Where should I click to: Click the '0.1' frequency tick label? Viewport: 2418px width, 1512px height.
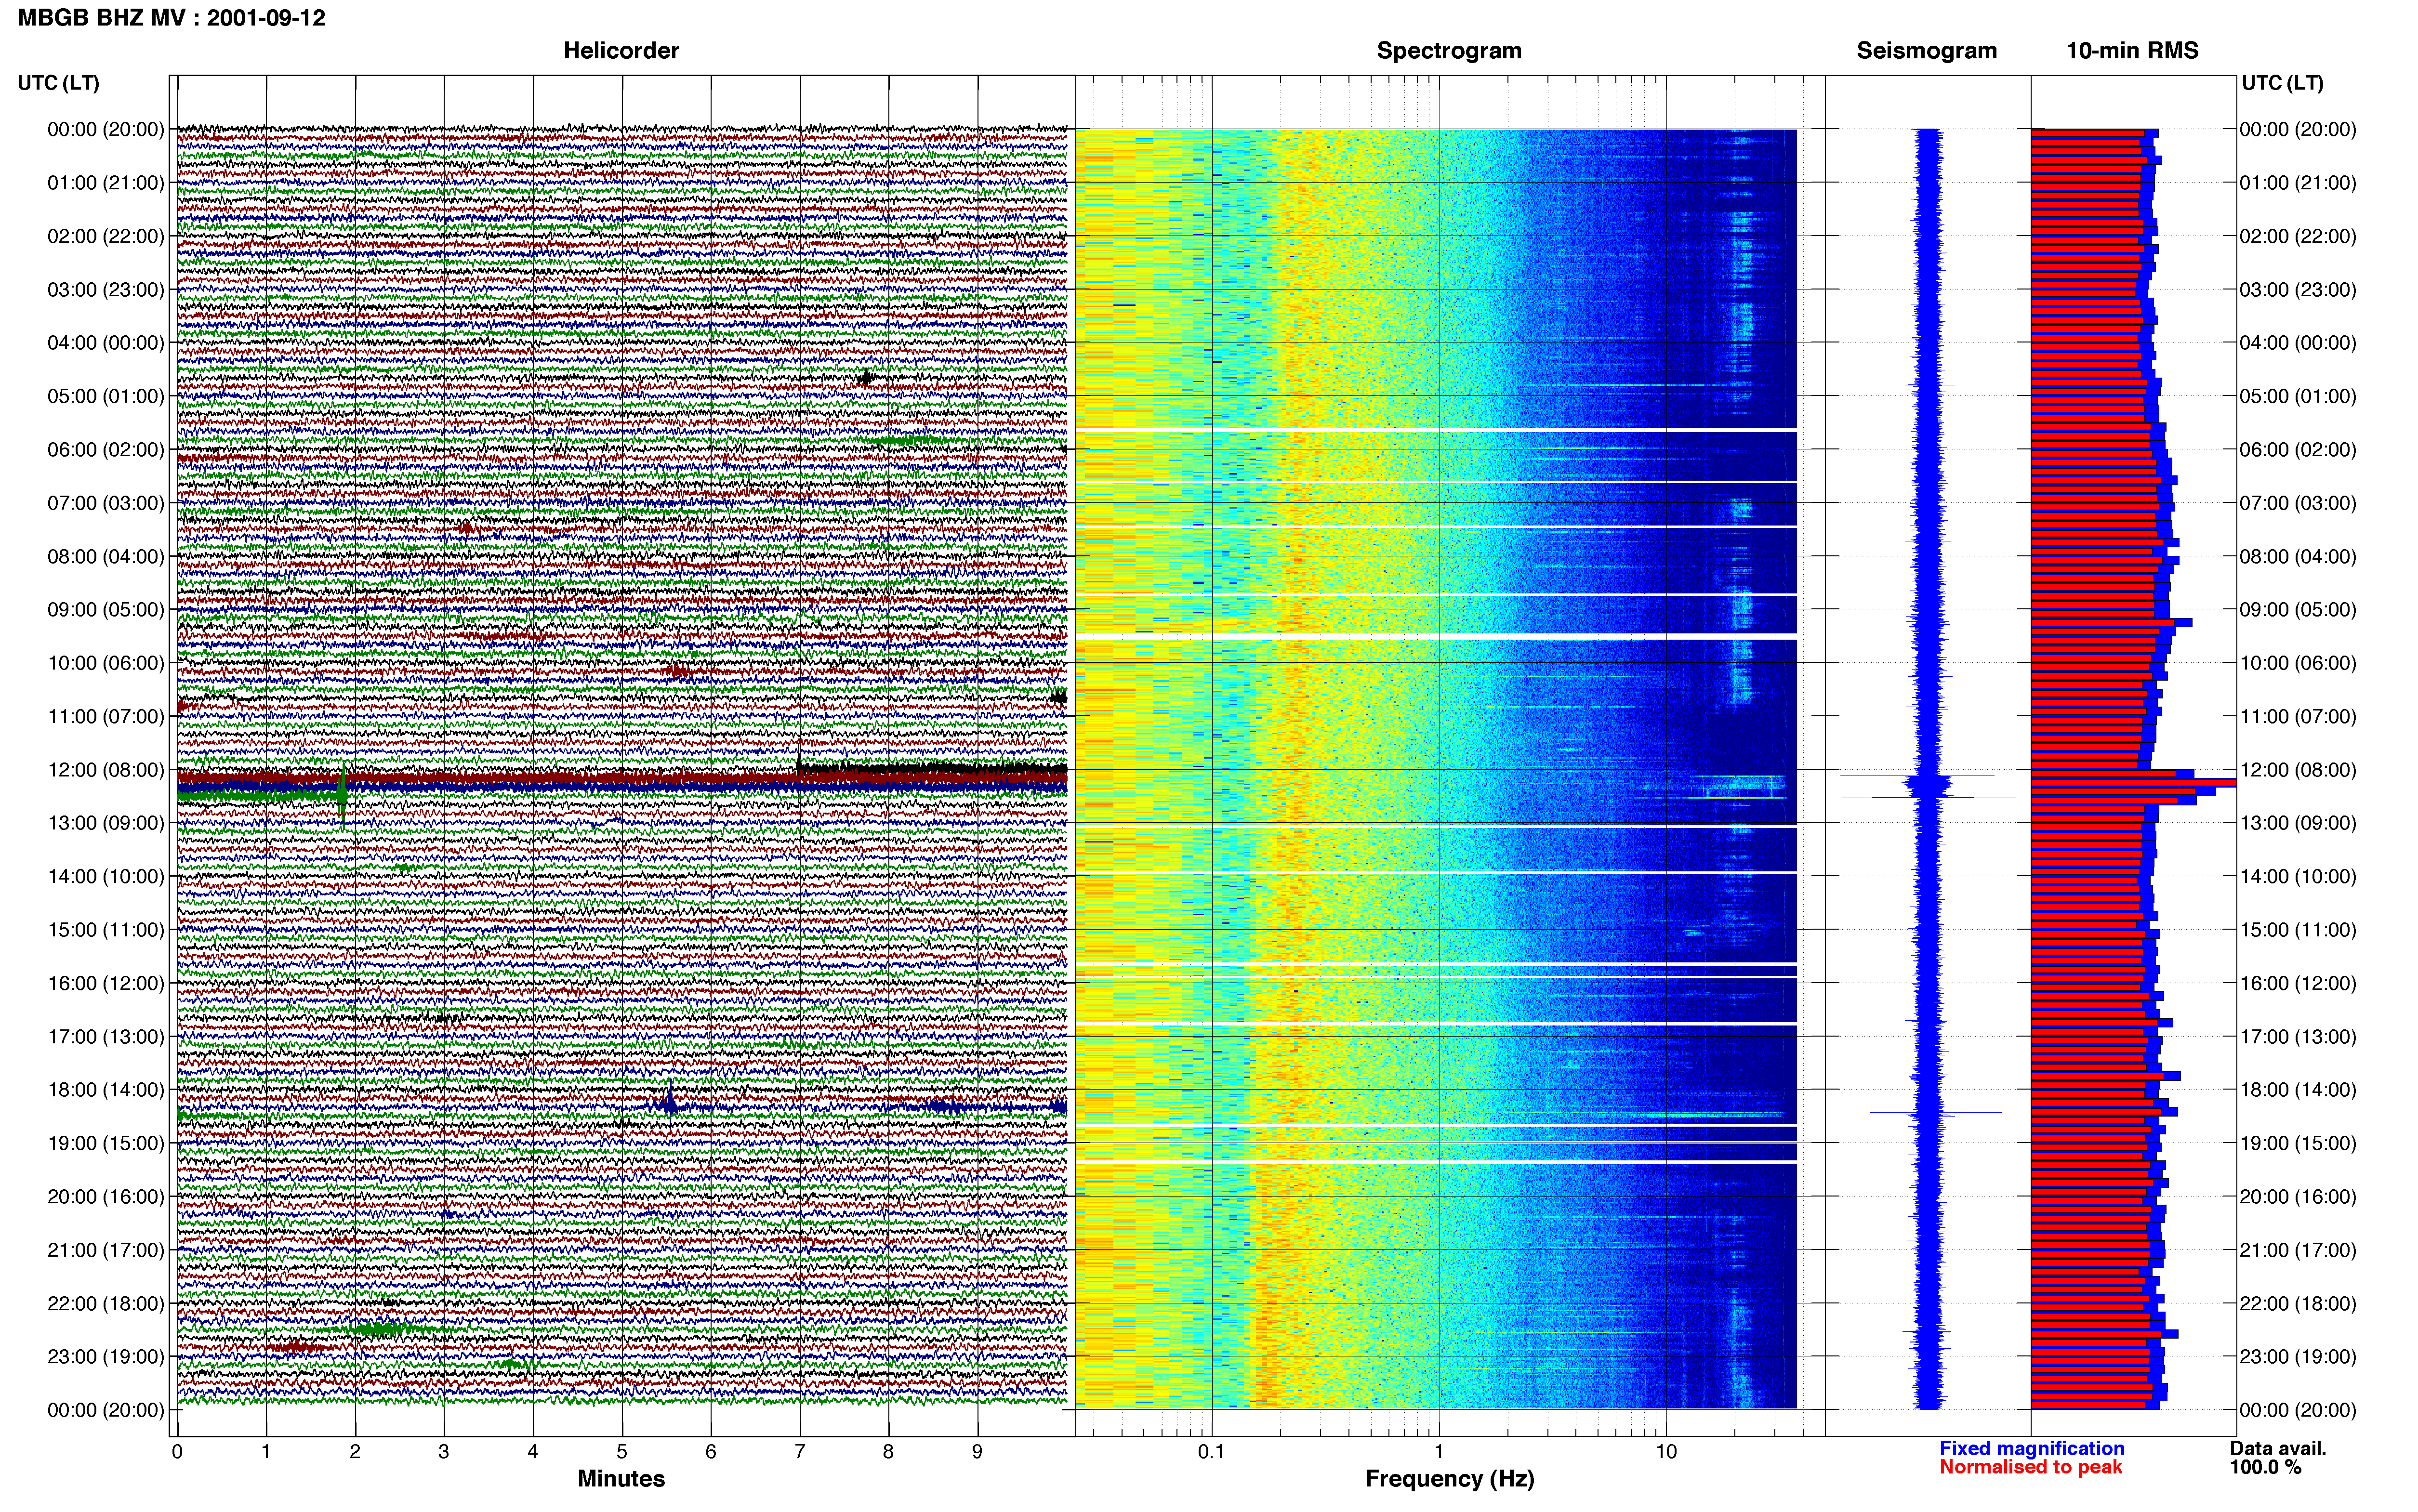pyautogui.click(x=1211, y=1452)
